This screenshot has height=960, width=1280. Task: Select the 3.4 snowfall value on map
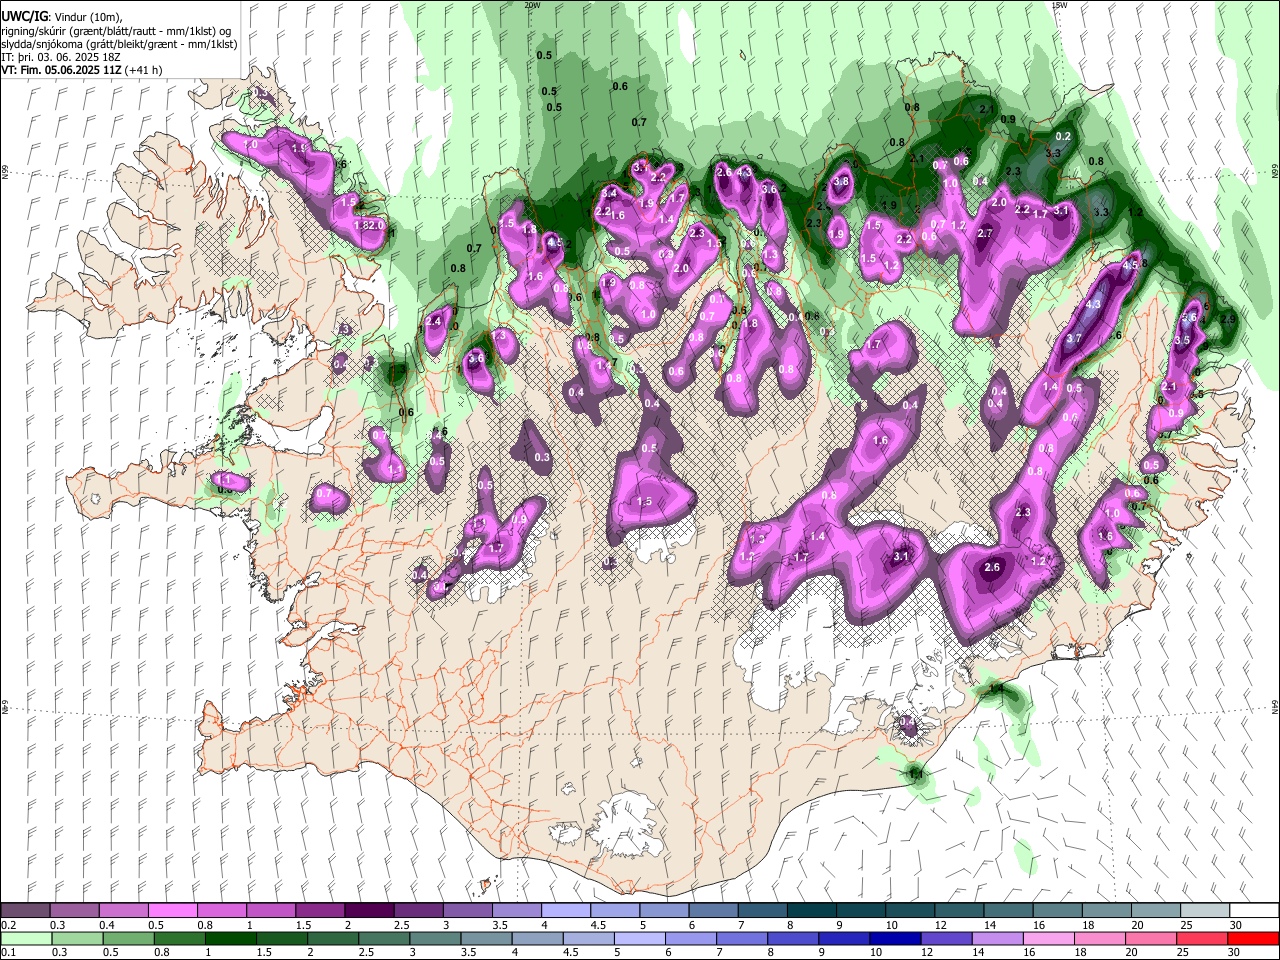[x=609, y=192]
